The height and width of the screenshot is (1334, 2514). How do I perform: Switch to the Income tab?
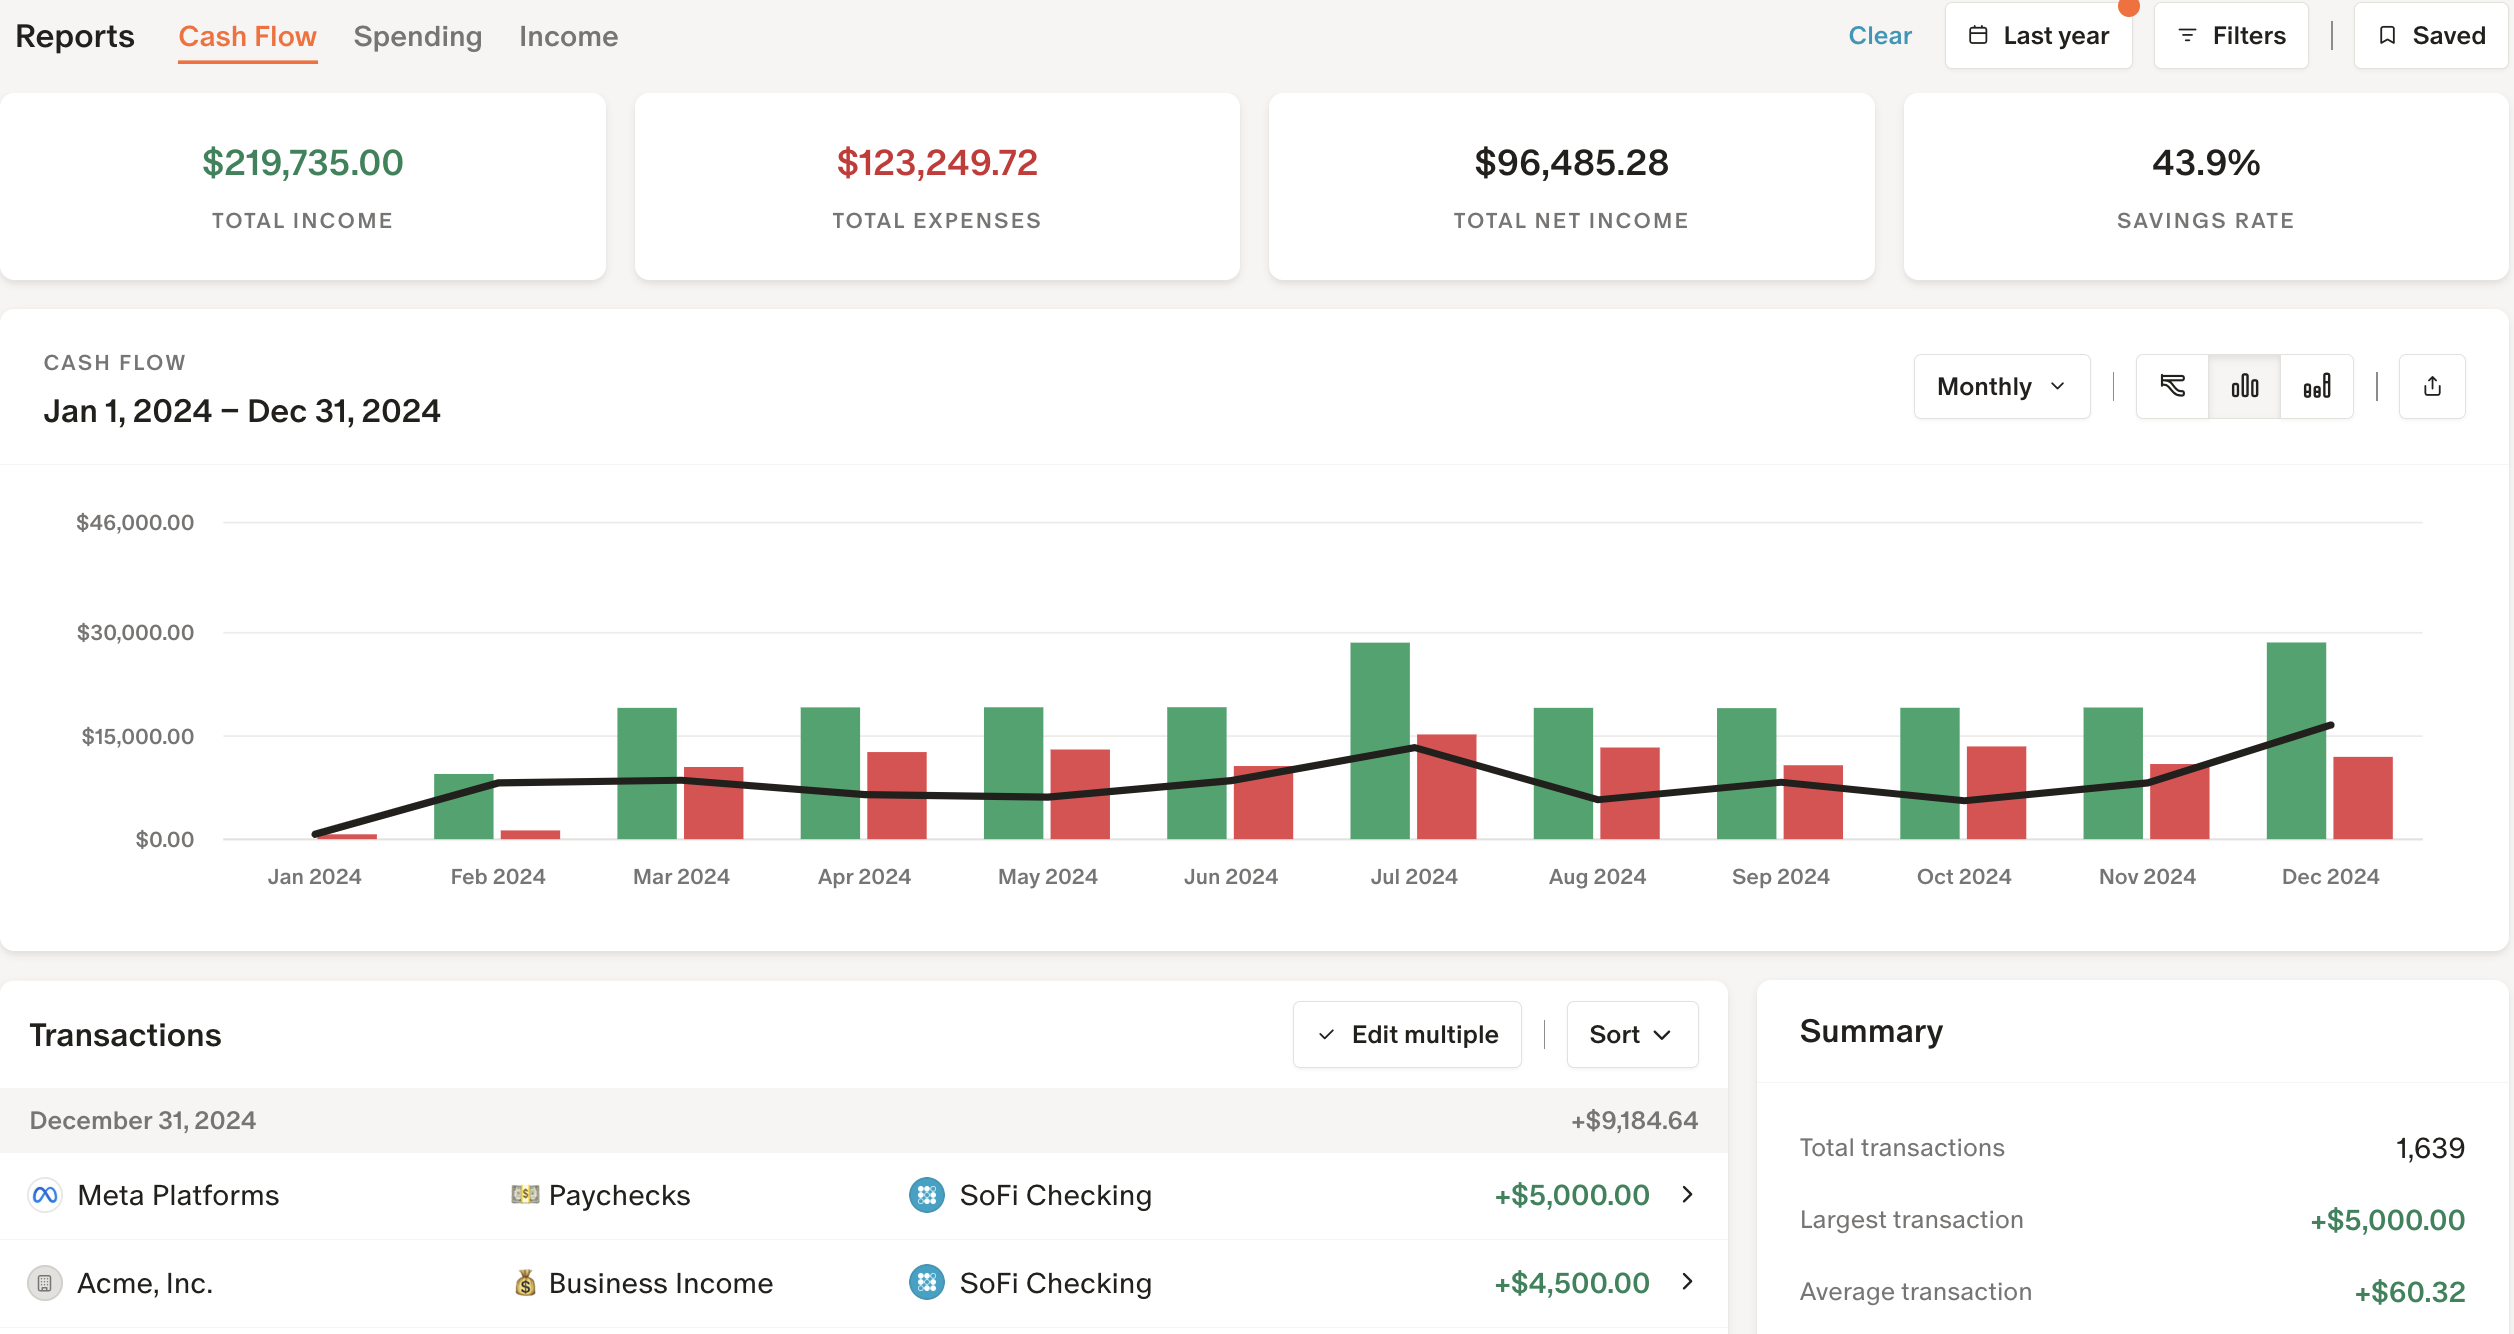568,35
